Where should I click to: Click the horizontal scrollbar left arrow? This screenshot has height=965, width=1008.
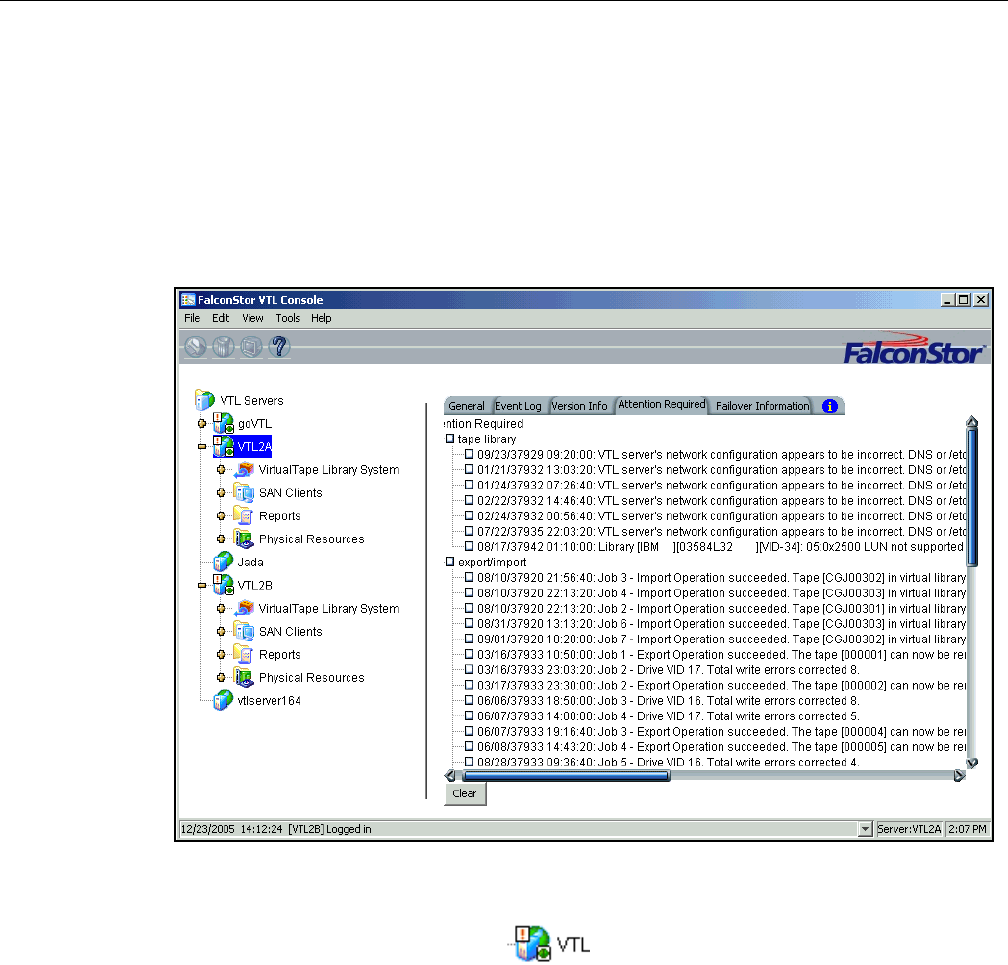click(x=450, y=776)
